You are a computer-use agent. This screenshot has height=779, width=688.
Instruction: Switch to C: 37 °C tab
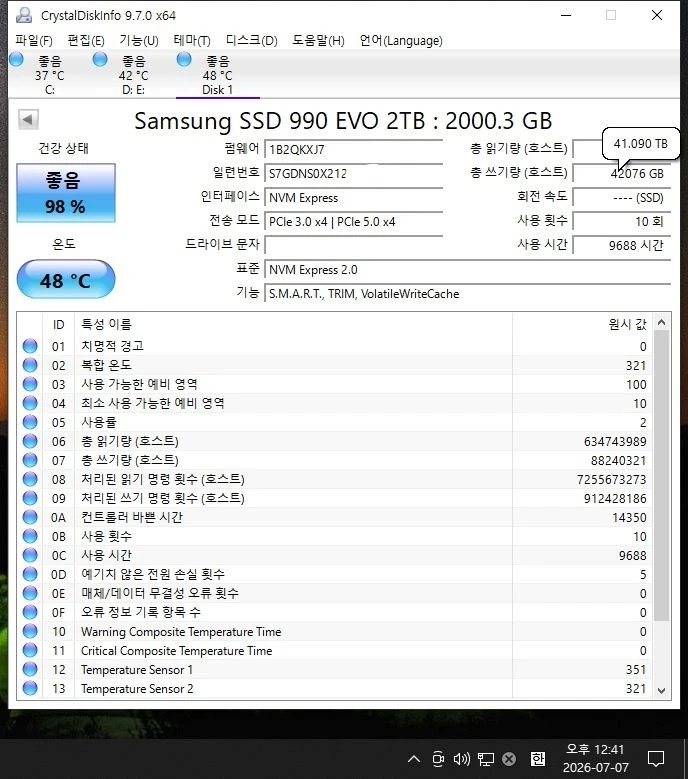coord(50,75)
